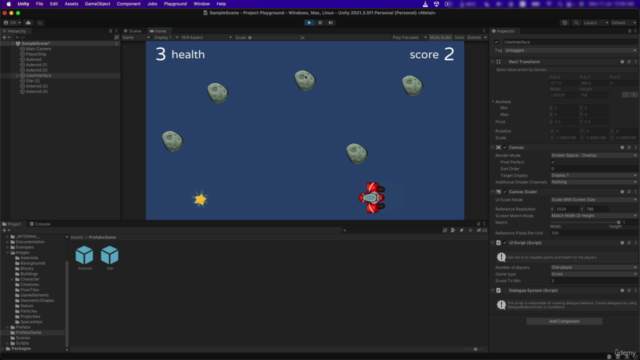Open the Inspector panel more options menu
Screen dimensions: 640x360
635,31
